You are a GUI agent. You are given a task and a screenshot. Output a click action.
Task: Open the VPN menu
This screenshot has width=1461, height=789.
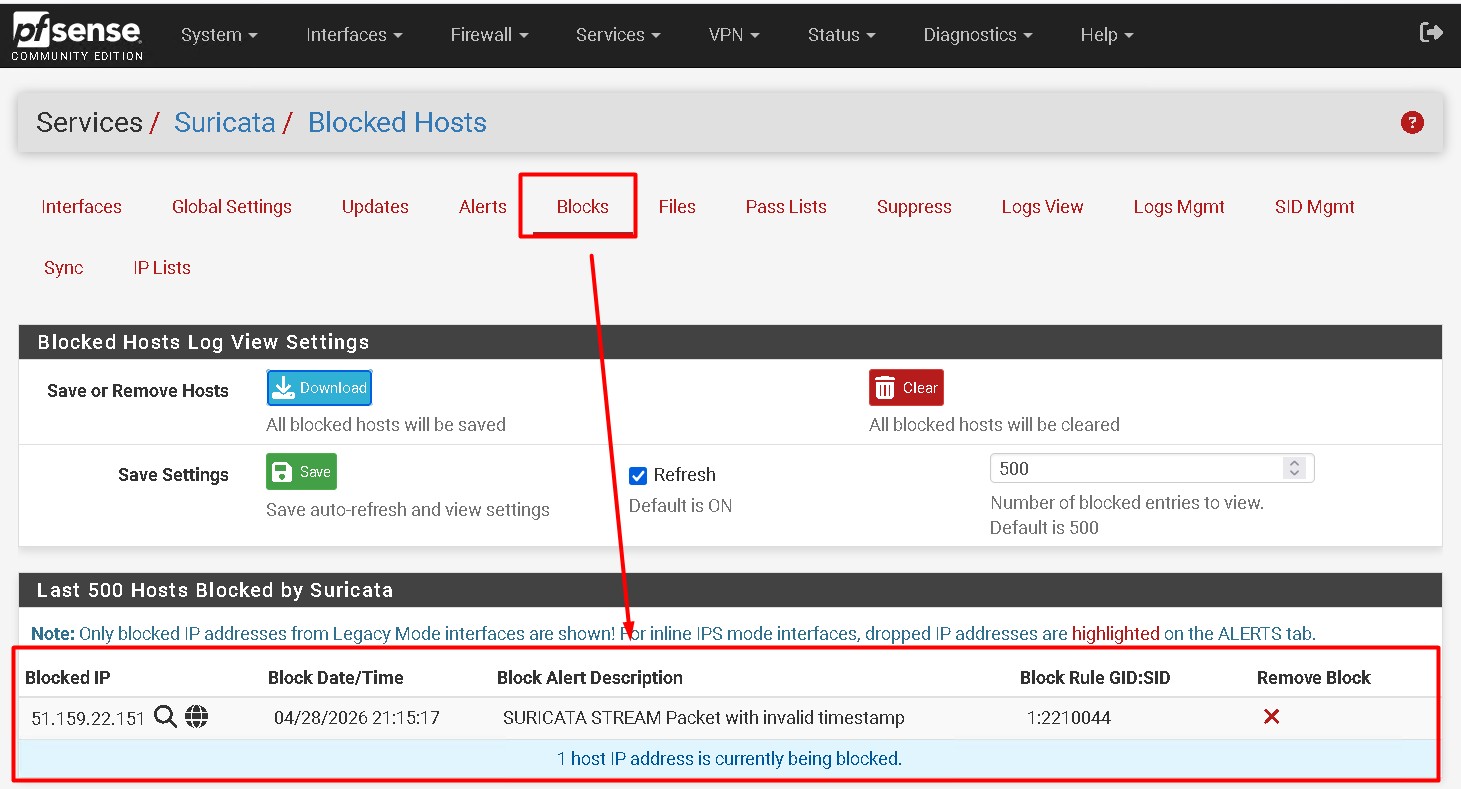pos(733,34)
